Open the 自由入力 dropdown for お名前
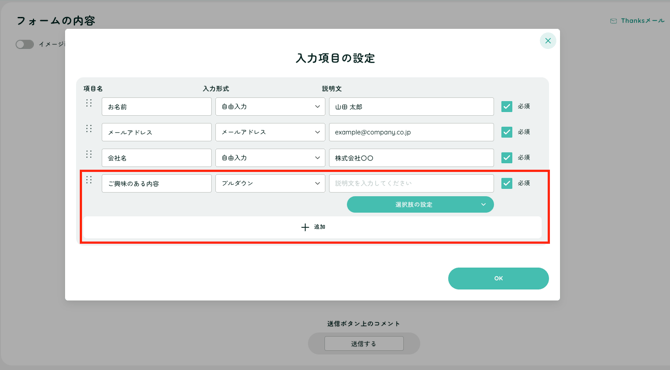 click(x=270, y=106)
